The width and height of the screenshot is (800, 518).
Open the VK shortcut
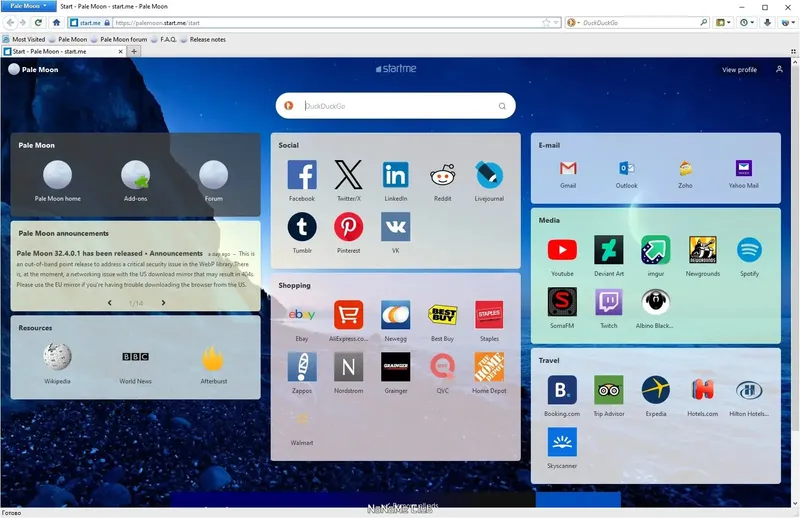pos(395,227)
